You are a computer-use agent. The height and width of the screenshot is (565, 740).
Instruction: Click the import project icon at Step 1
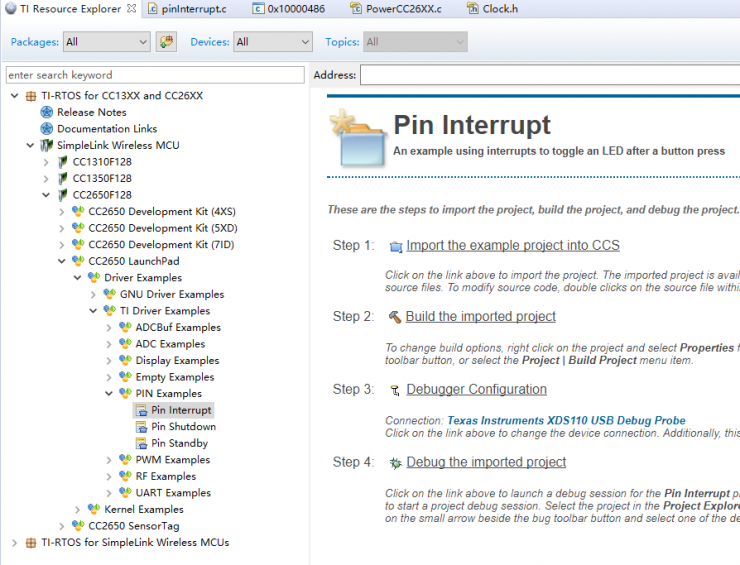pyautogui.click(x=395, y=246)
